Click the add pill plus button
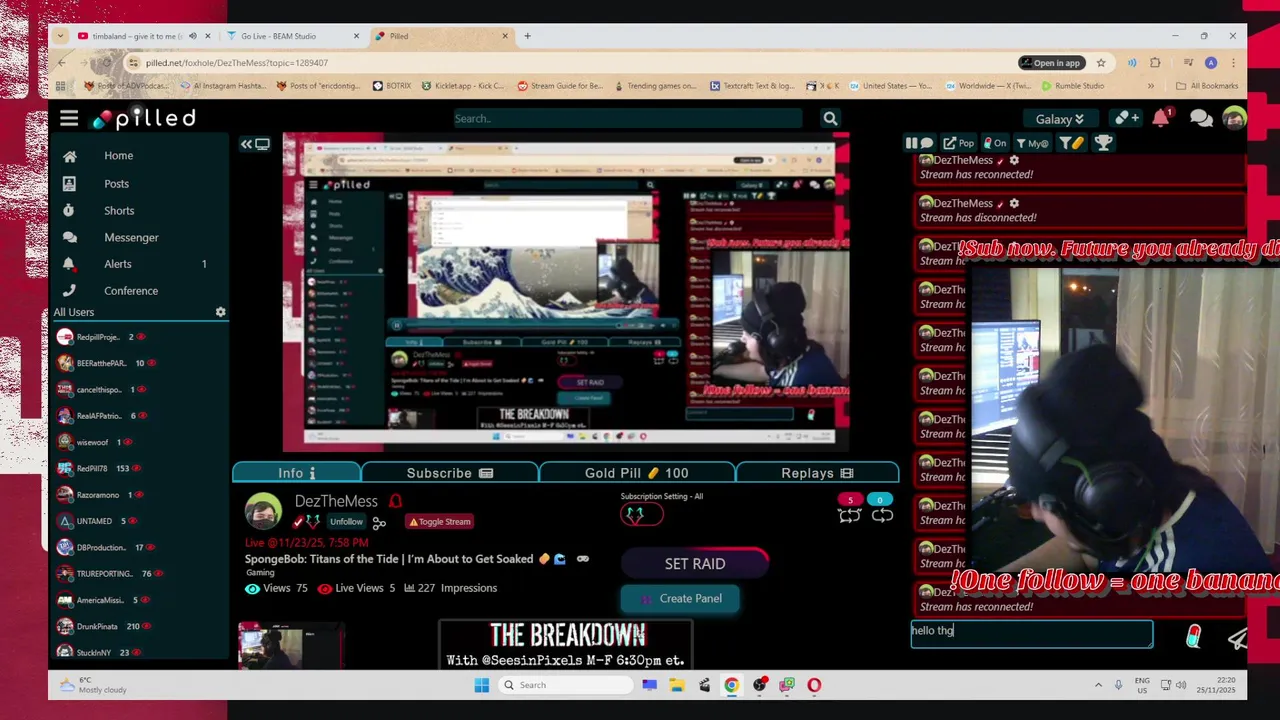This screenshot has height=720, width=1280. pyautogui.click(x=1127, y=119)
